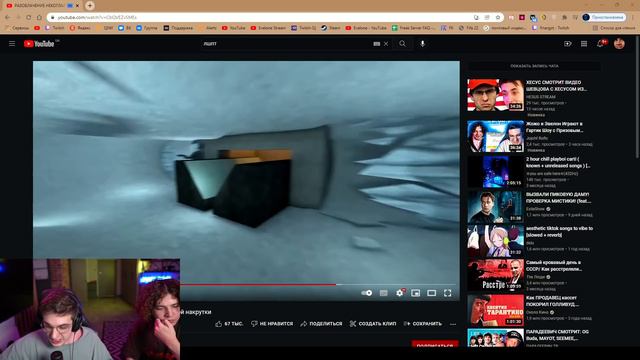Open the Evelone Stream bookmark
The width and height of the screenshot is (640, 360).
pyautogui.click(x=268, y=28)
